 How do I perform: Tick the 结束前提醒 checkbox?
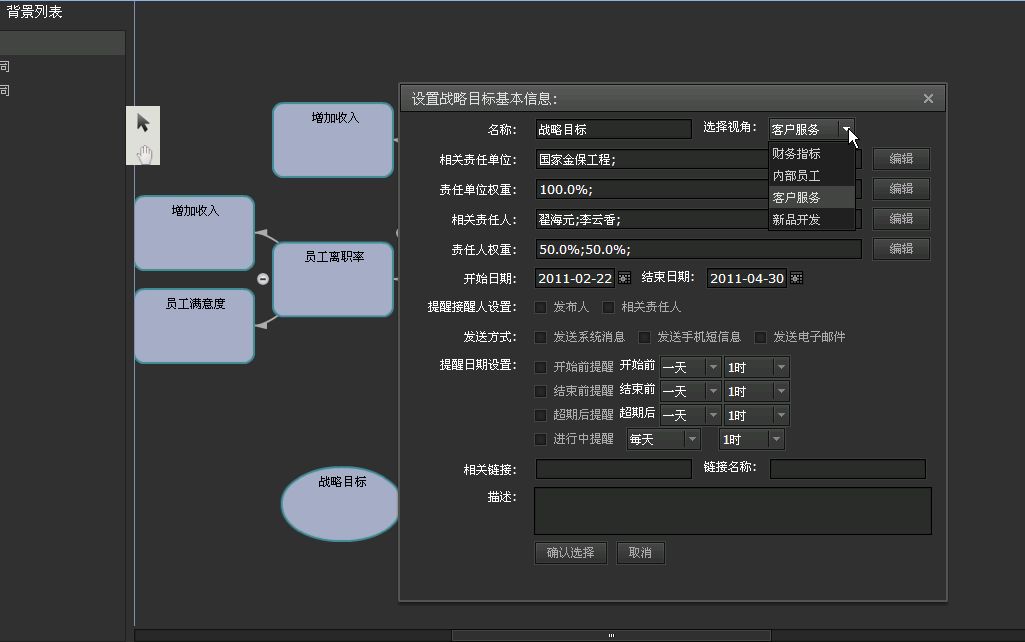pyautogui.click(x=541, y=391)
